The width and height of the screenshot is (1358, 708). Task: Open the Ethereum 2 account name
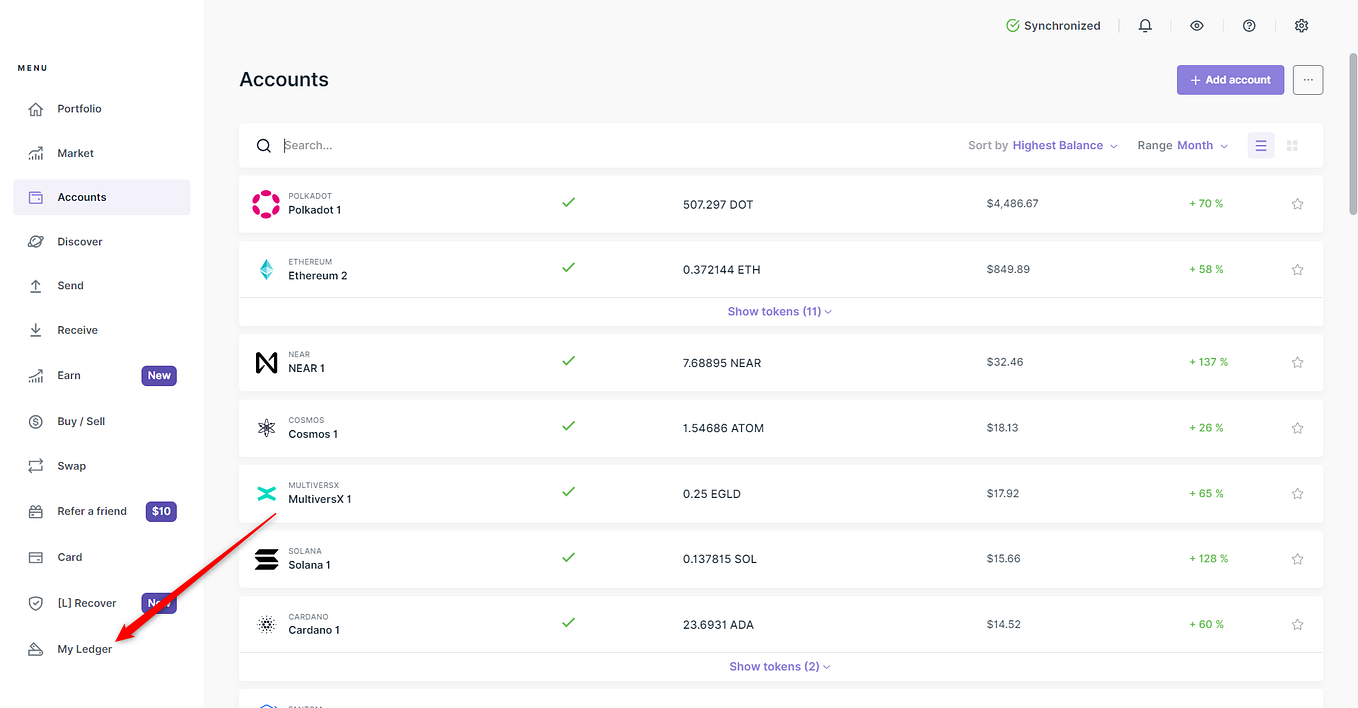[318, 276]
